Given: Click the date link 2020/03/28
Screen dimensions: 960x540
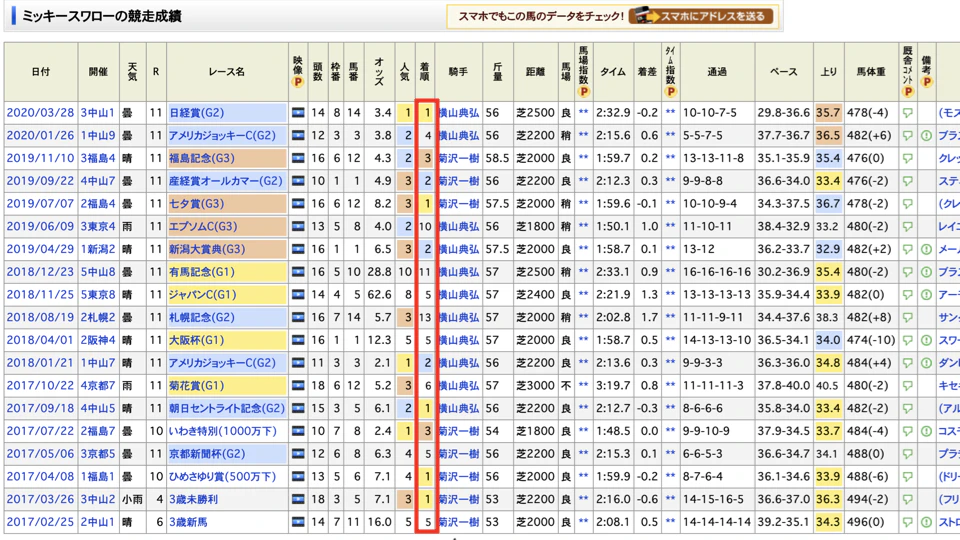Looking at the screenshot, I should [x=40, y=113].
